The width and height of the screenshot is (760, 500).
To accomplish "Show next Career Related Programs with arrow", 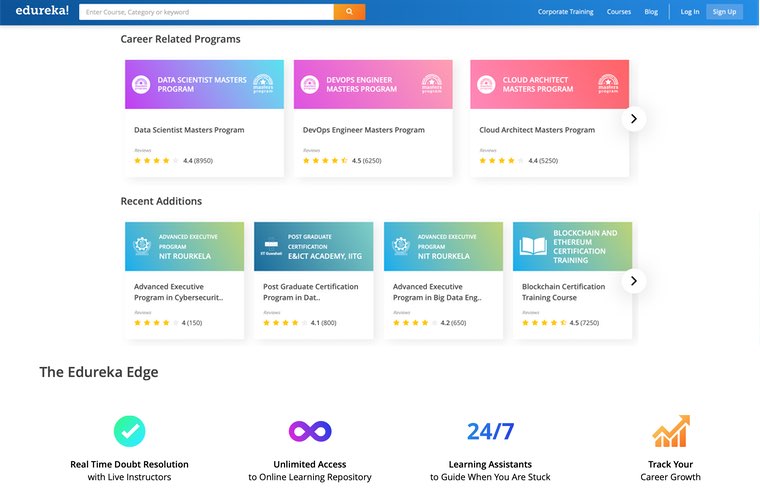I will click(x=633, y=119).
